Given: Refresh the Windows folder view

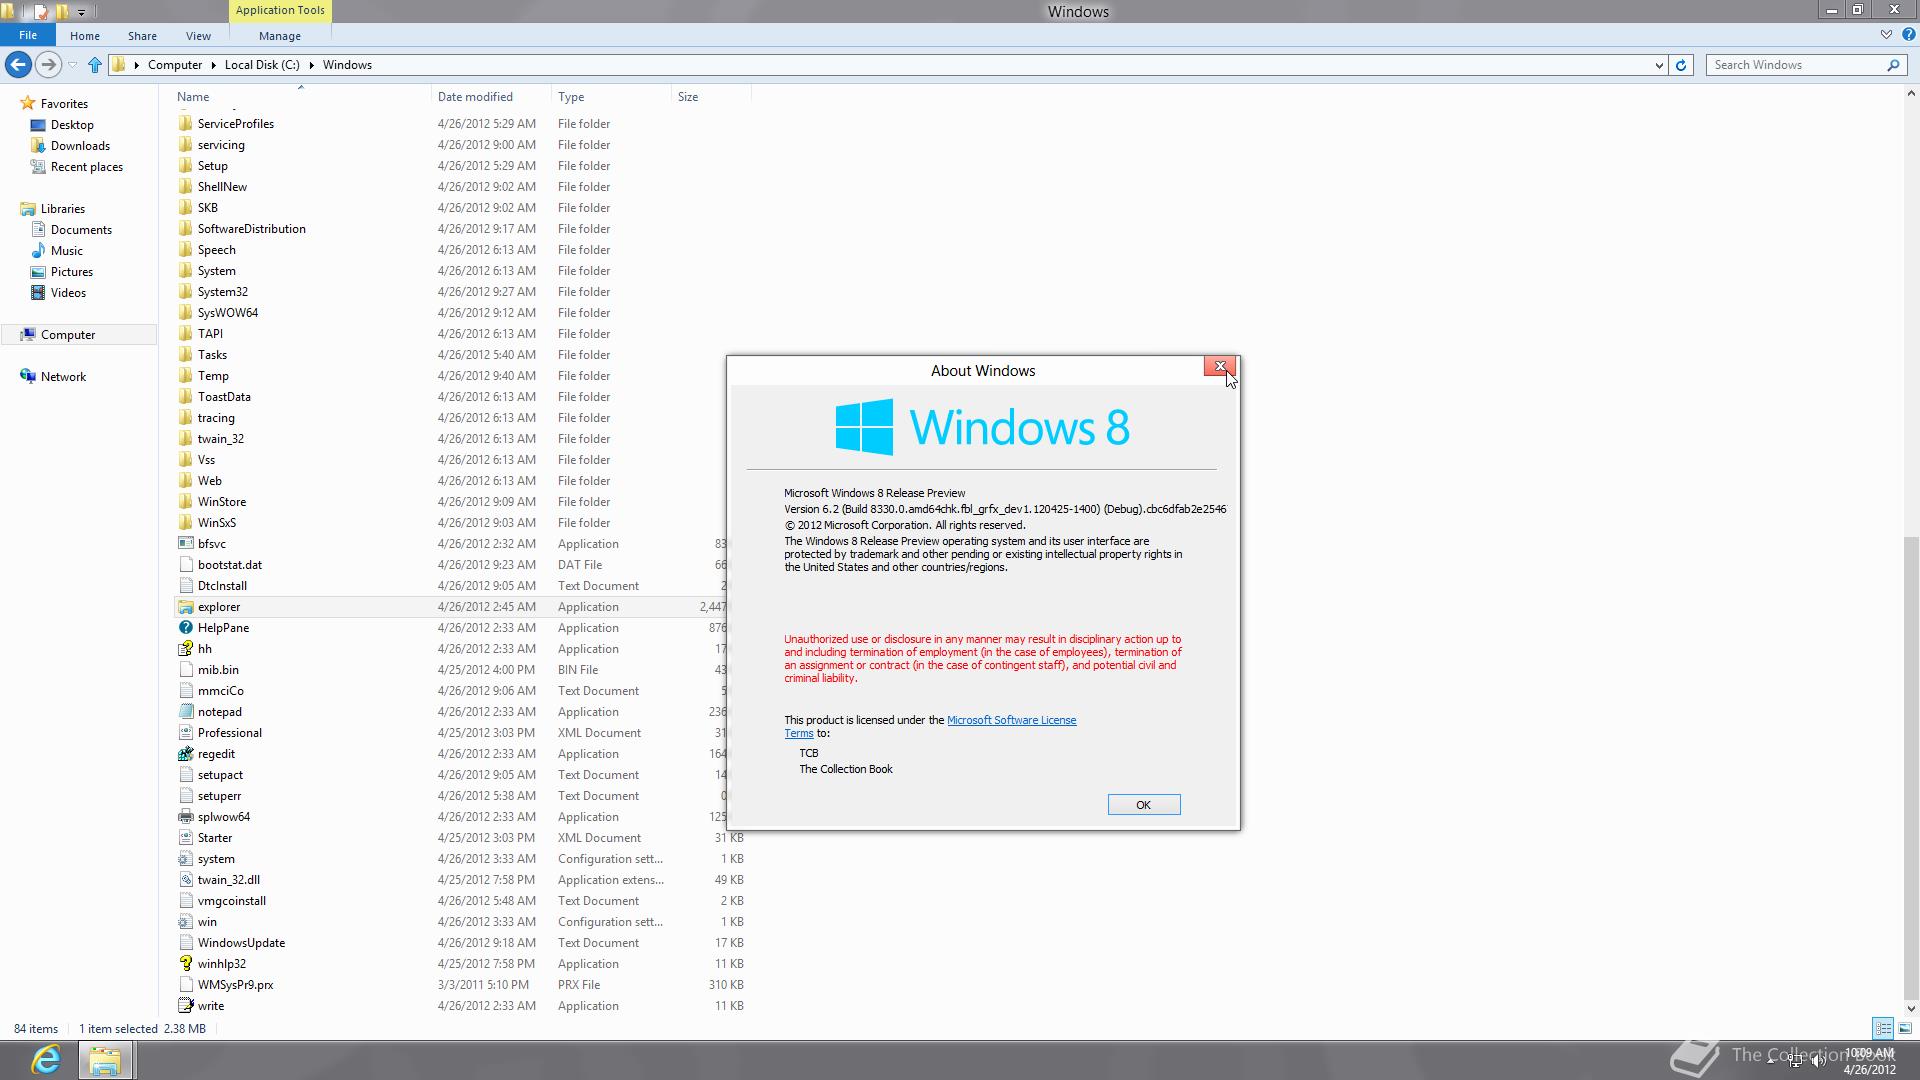Looking at the screenshot, I should point(1681,65).
